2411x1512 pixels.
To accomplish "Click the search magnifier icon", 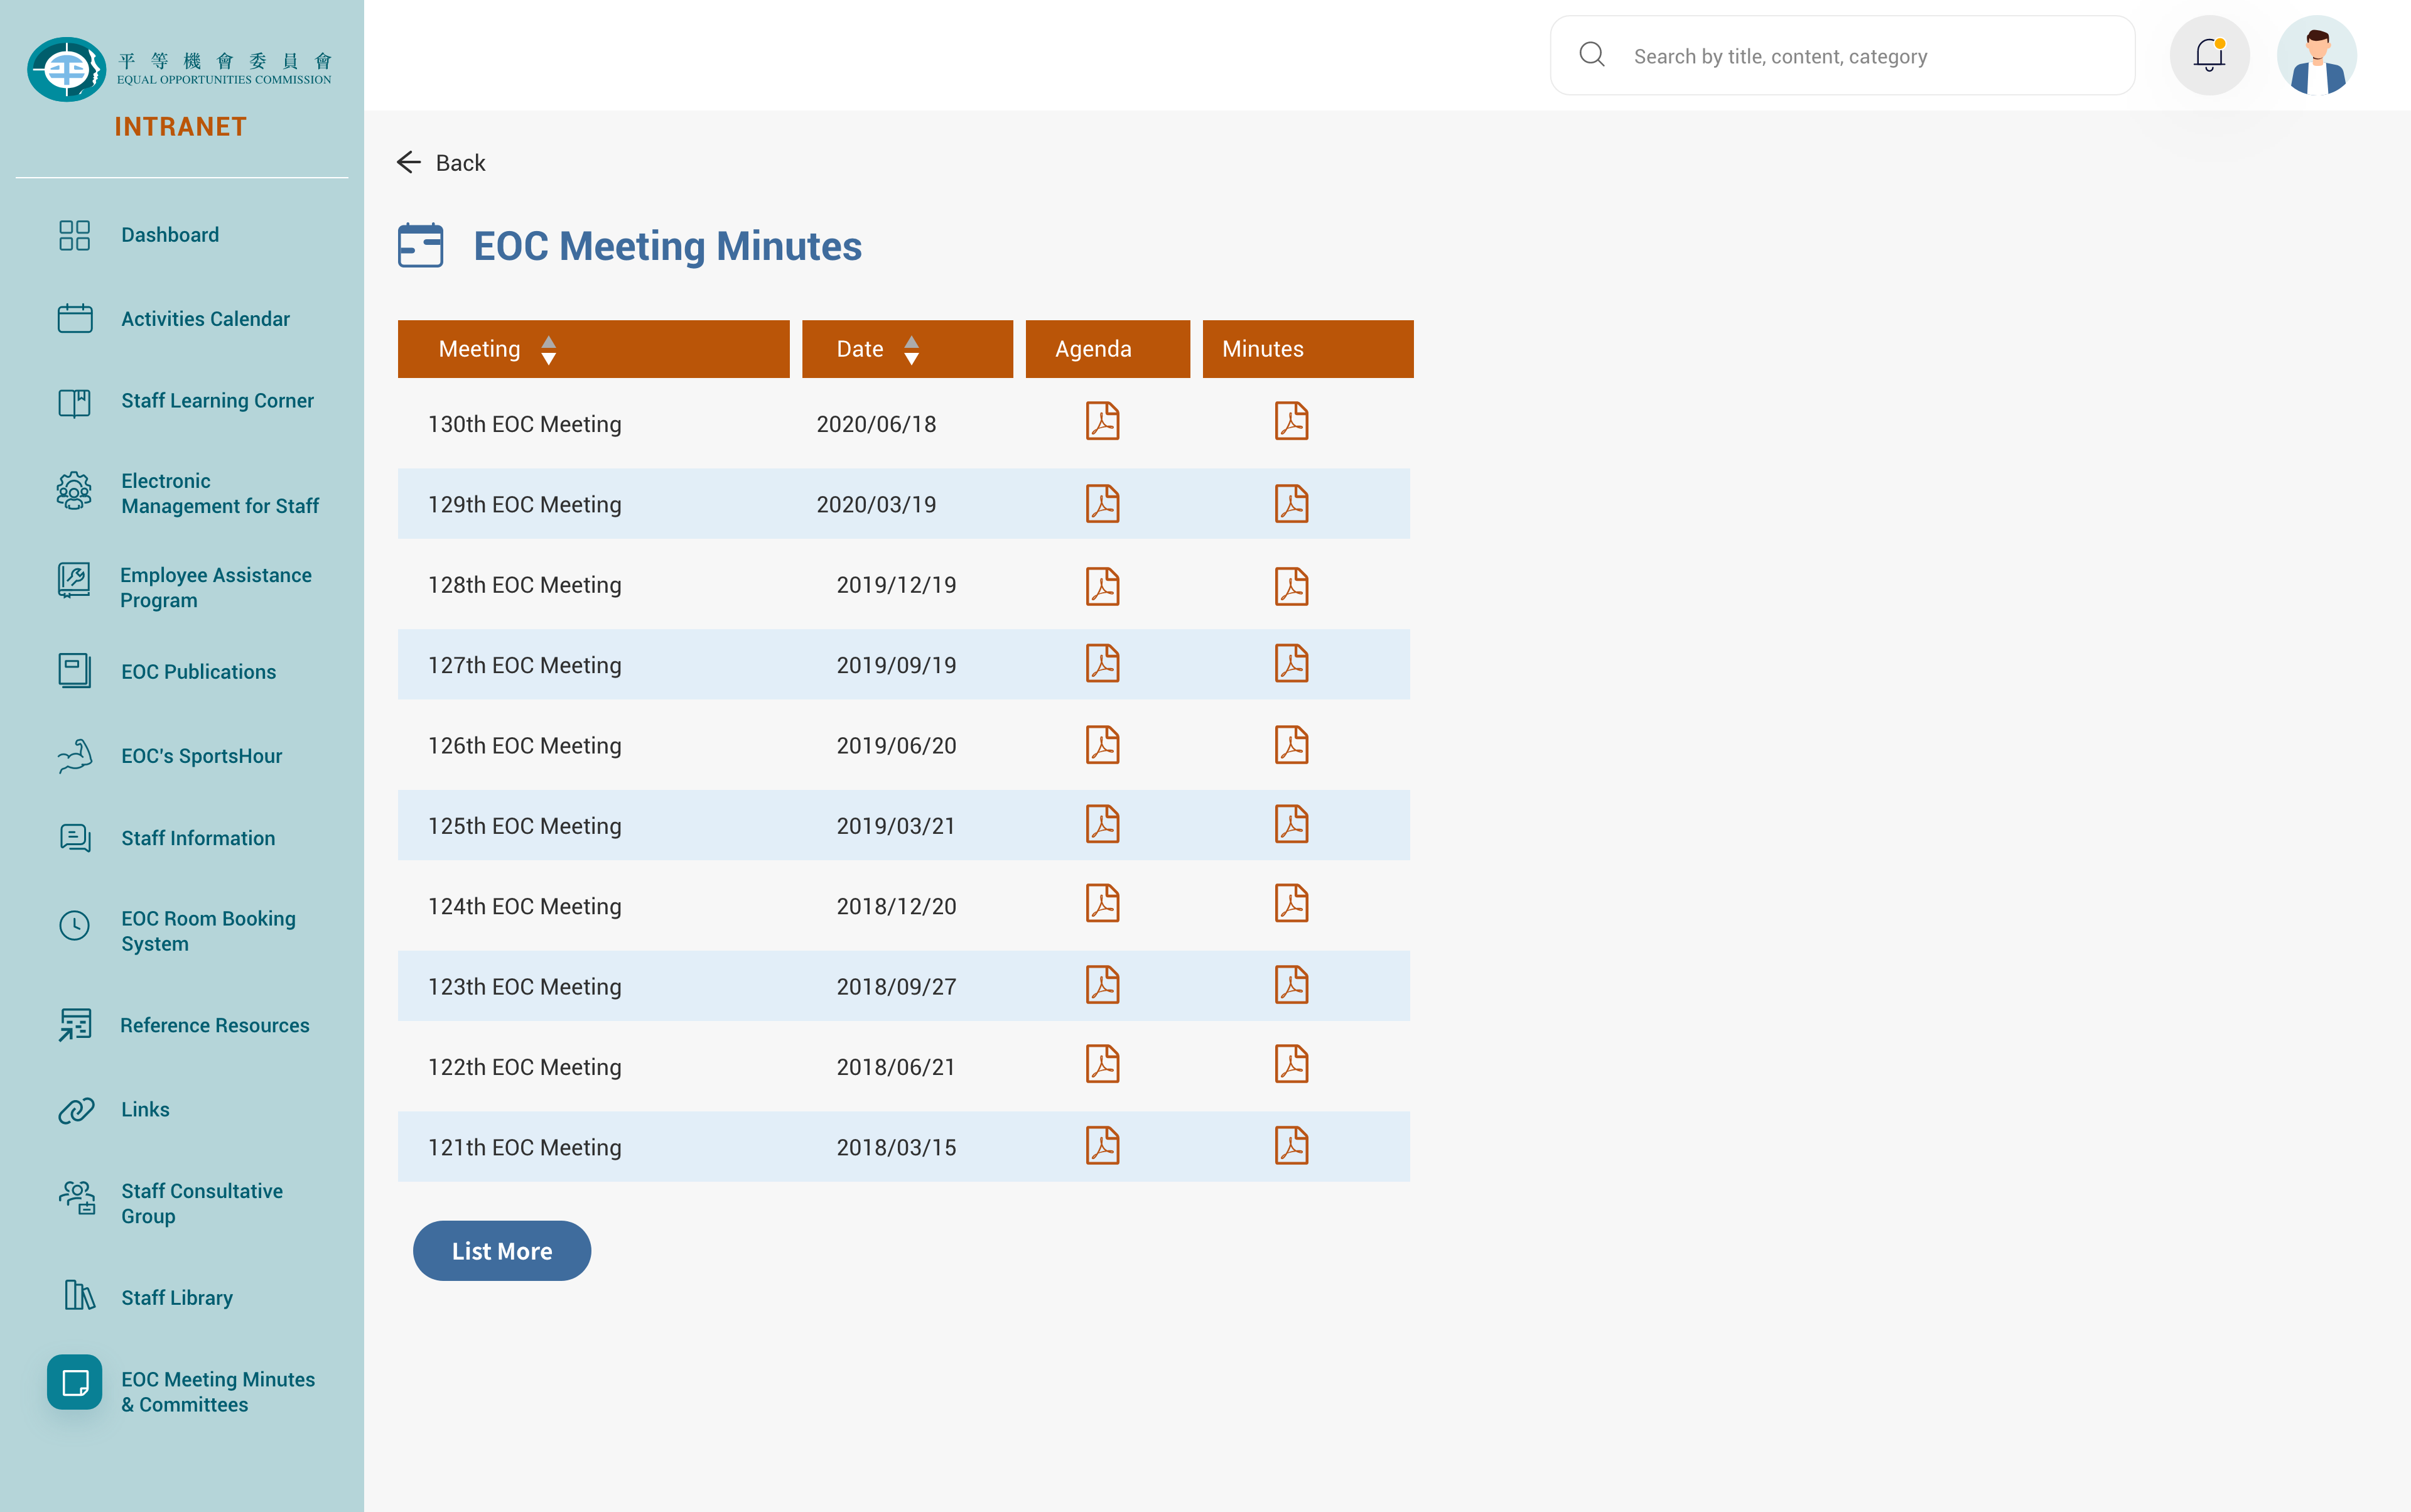I will (x=1592, y=55).
